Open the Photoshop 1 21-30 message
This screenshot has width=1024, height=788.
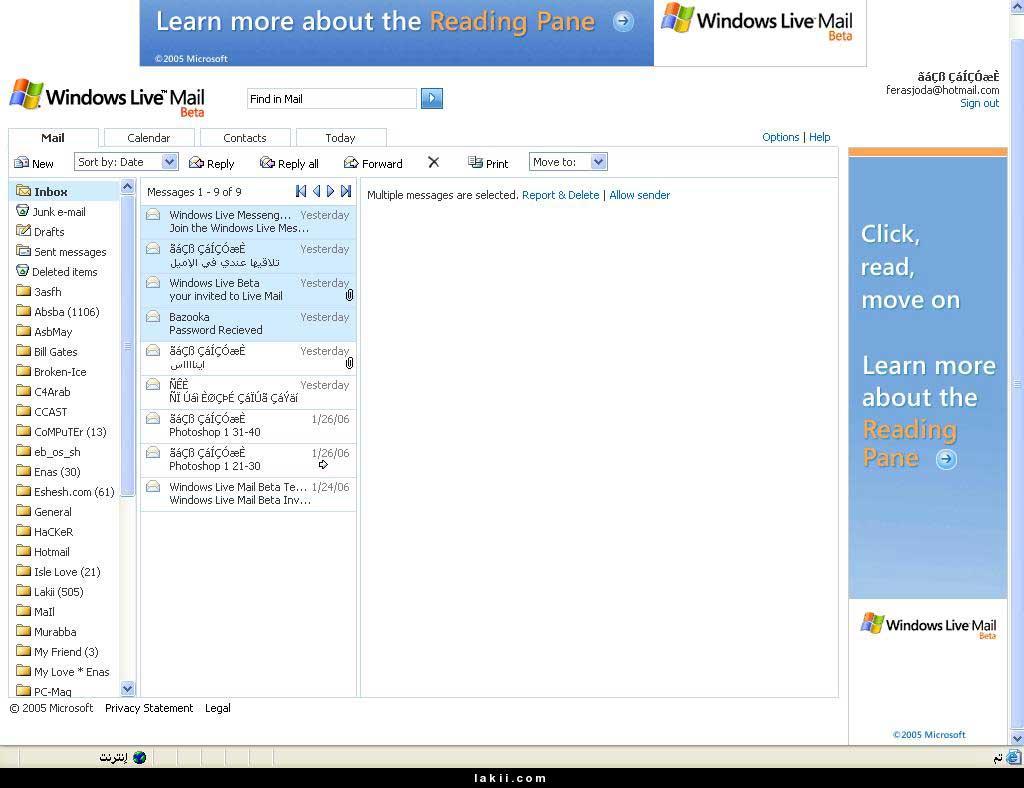[249, 460]
